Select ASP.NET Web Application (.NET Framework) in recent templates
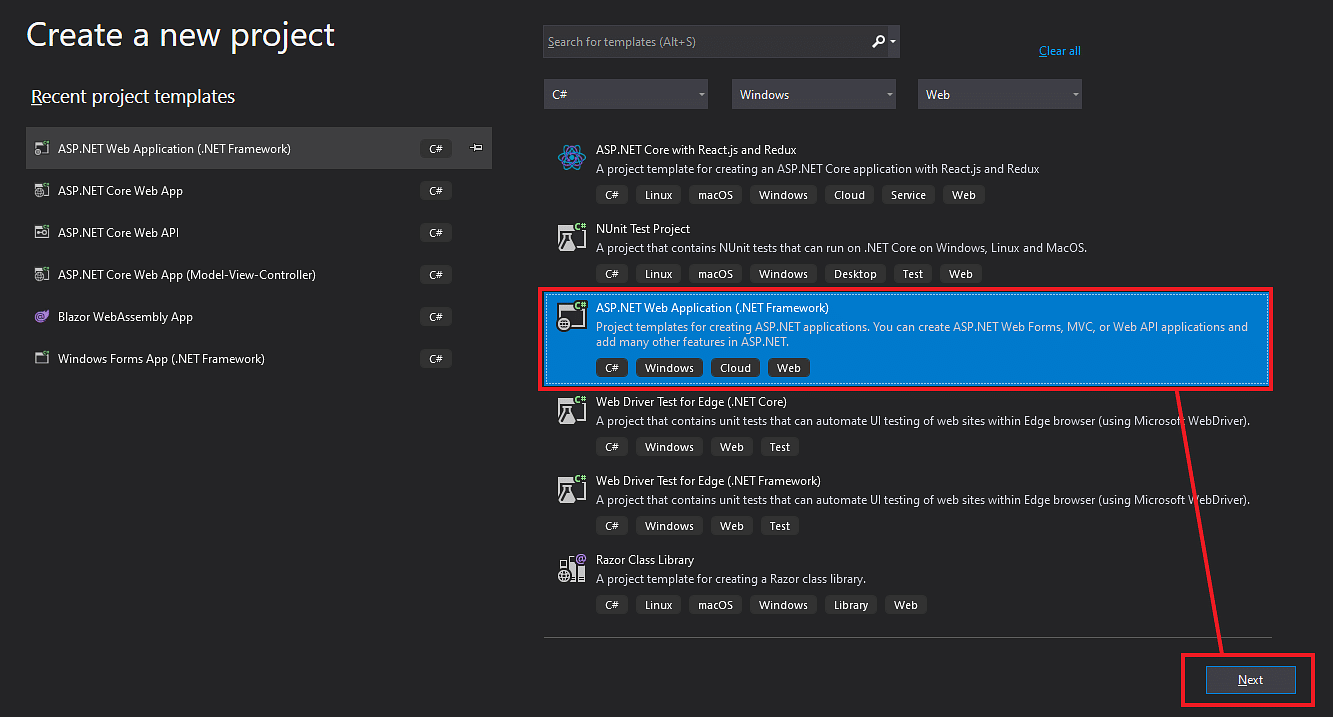 (259, 149)
